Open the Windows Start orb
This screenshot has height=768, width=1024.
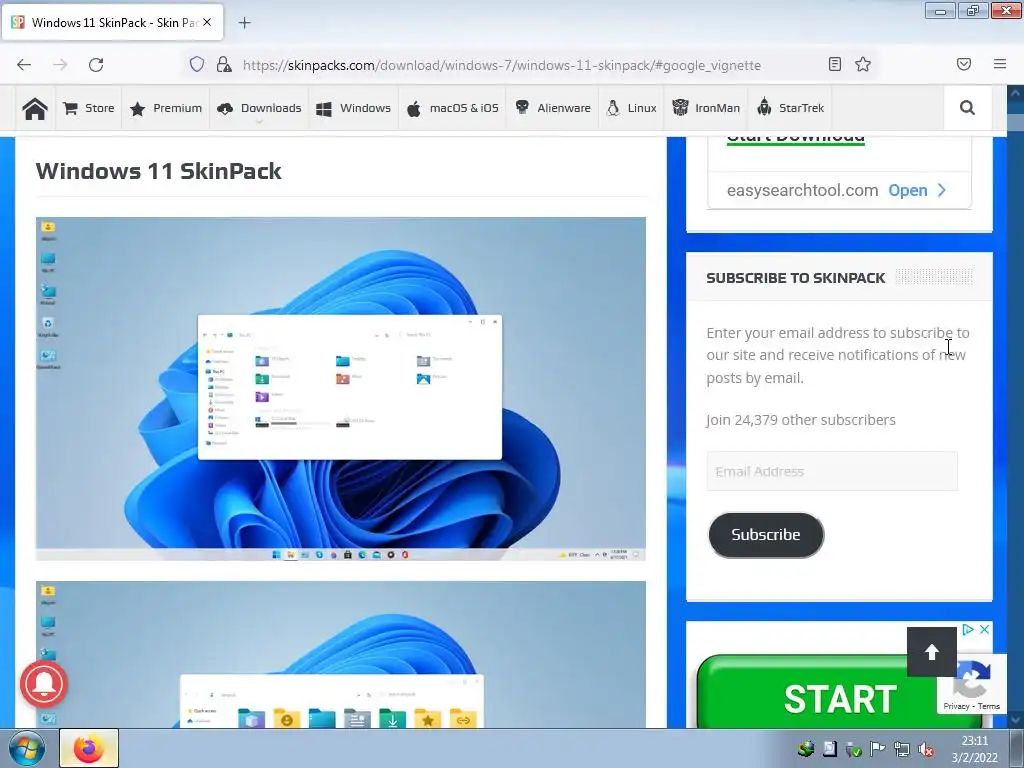[26, 748]
